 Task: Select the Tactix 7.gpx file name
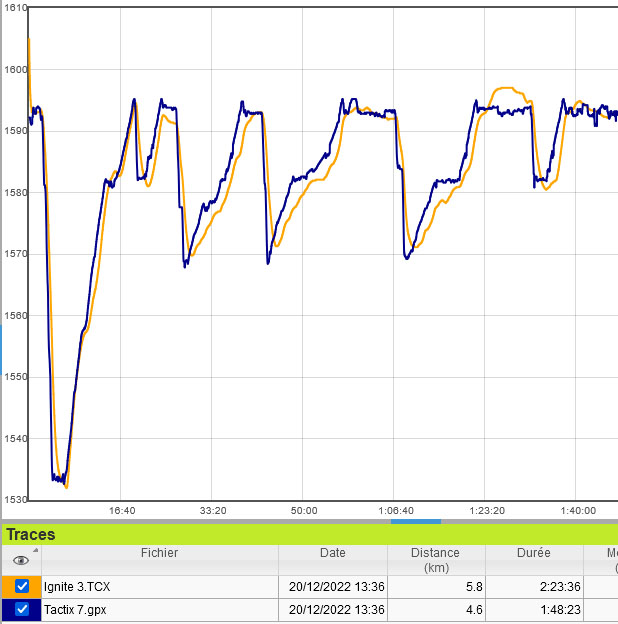point(75,608)
